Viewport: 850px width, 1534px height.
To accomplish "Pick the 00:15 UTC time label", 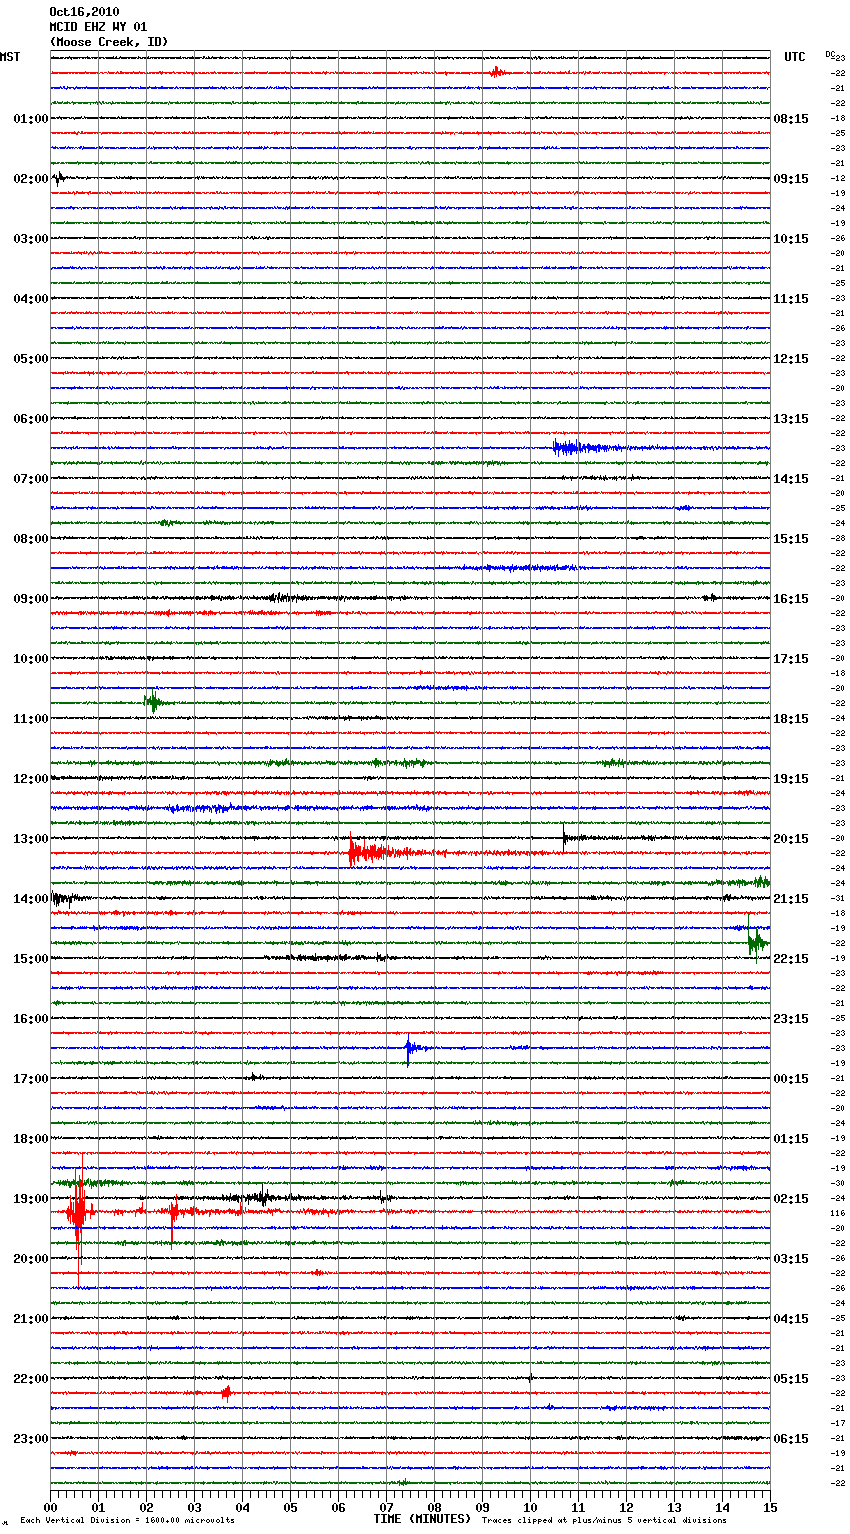I will pos(791,1079).
